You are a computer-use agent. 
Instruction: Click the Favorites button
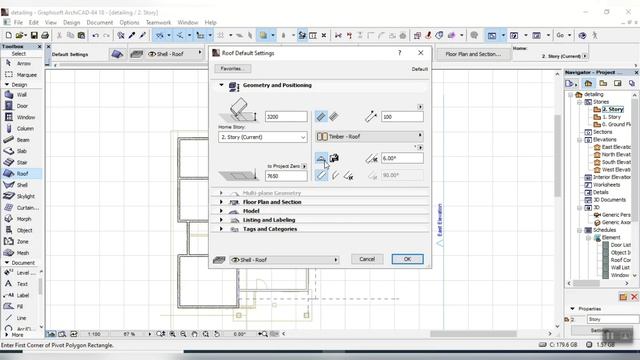click(233, 69)
